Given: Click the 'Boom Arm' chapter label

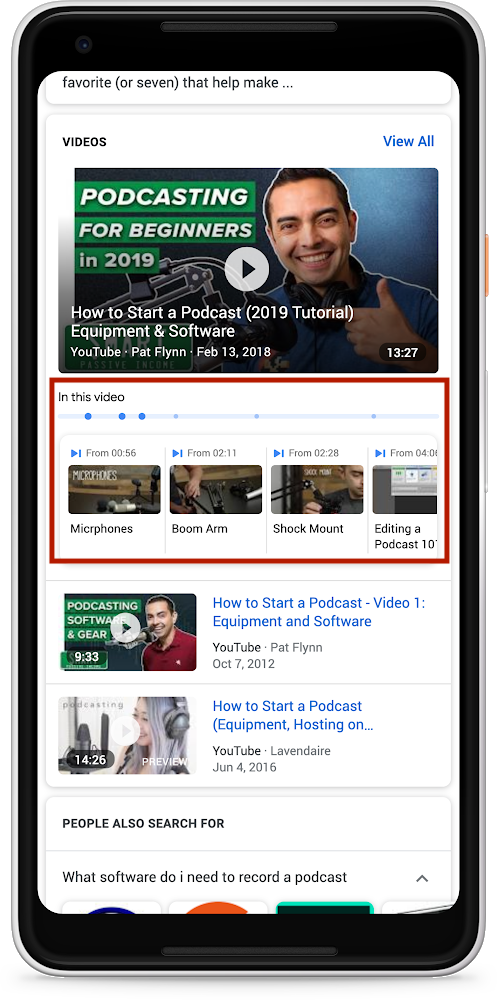Looking at the screenshot, I should pos(200,529).
